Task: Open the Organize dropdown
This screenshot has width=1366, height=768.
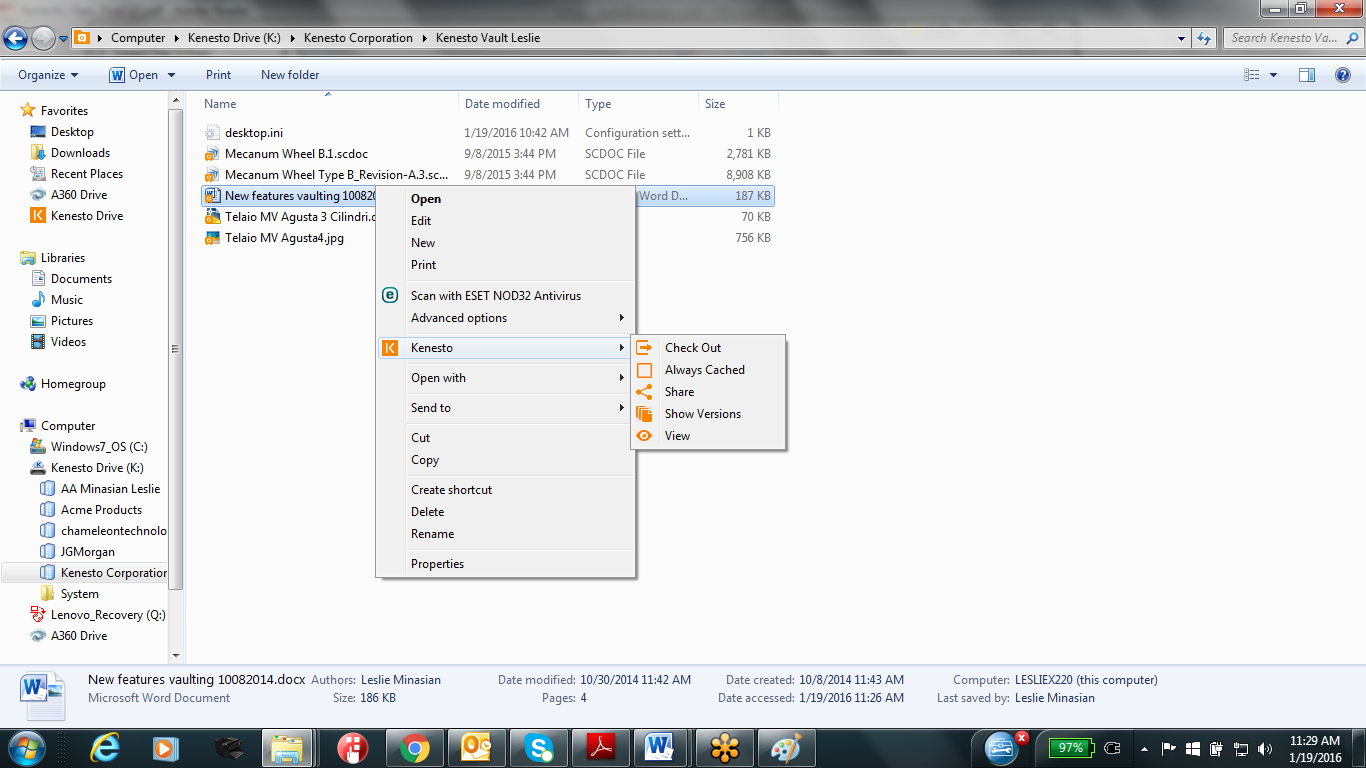Action: point(48,75)
